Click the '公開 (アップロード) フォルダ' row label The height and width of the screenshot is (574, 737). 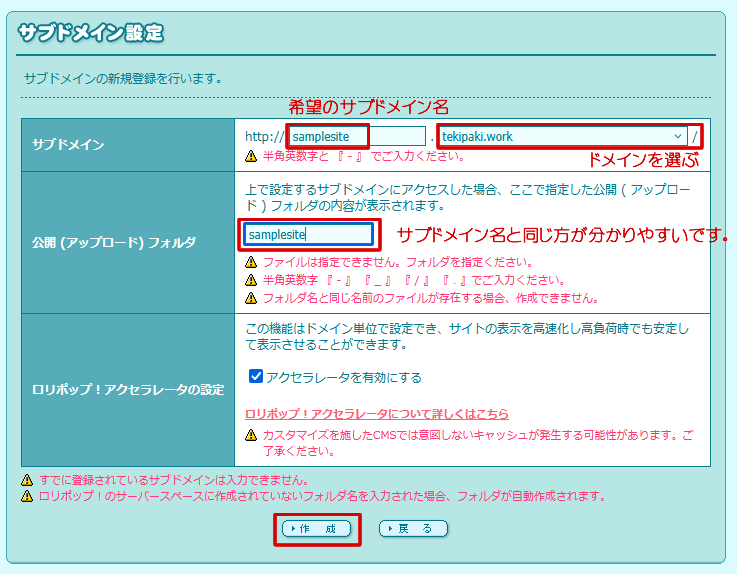coord(114,242)
